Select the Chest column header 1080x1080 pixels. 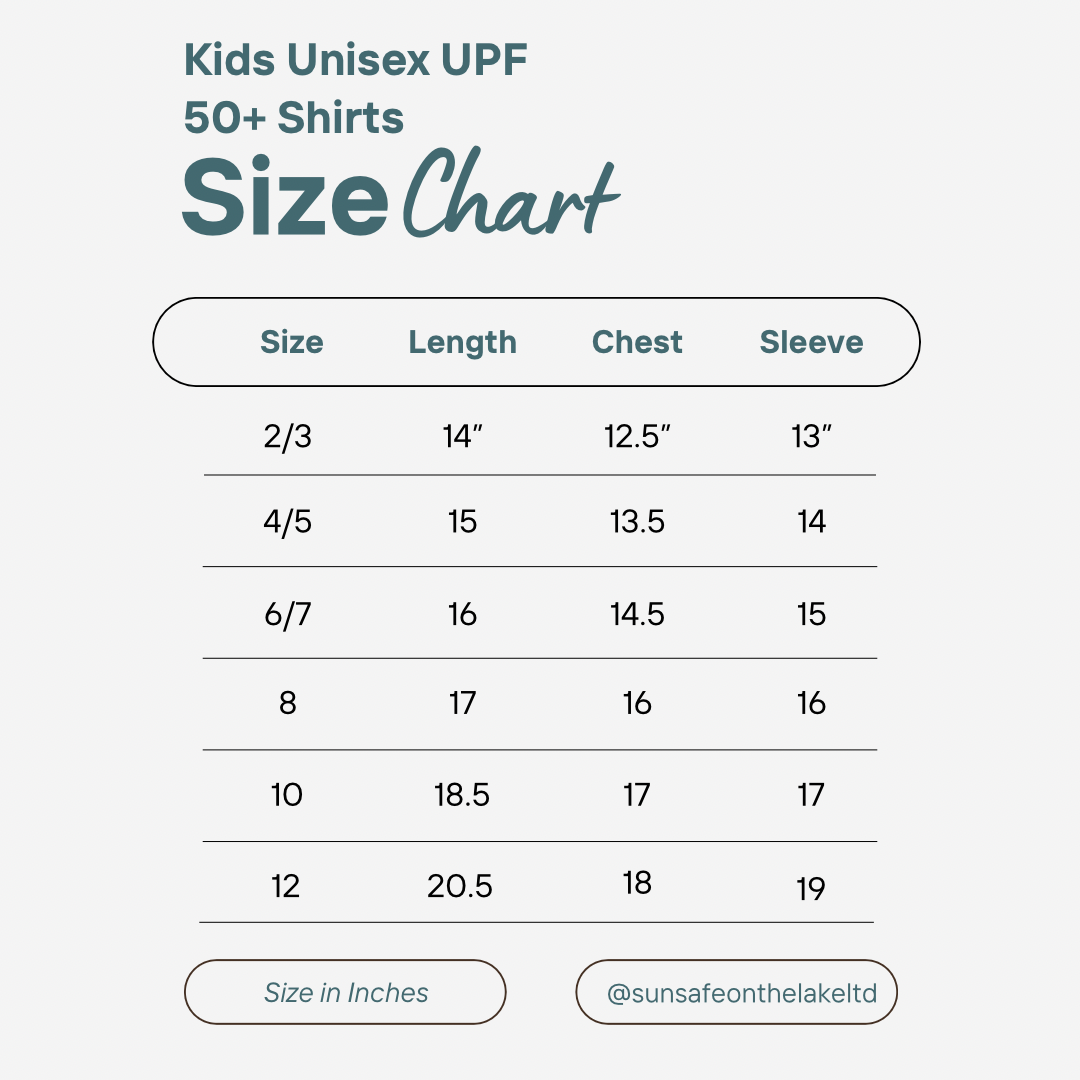pyautogui.click(x=637, y=342)
